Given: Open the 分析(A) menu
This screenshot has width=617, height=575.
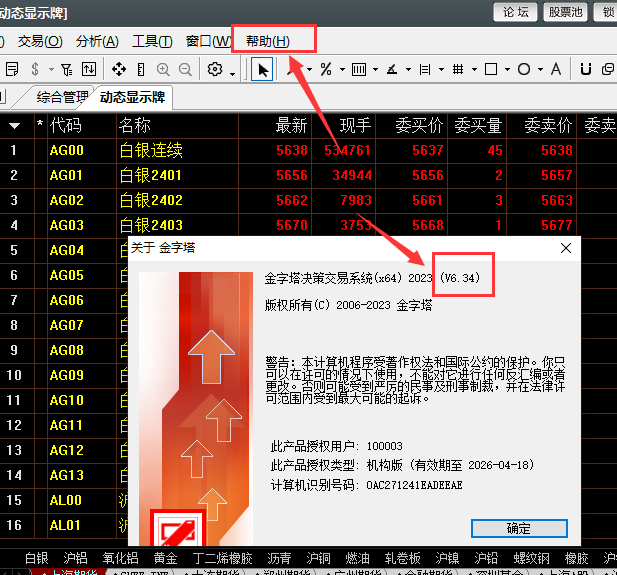Looking at the screenshot, I should 97,41.
